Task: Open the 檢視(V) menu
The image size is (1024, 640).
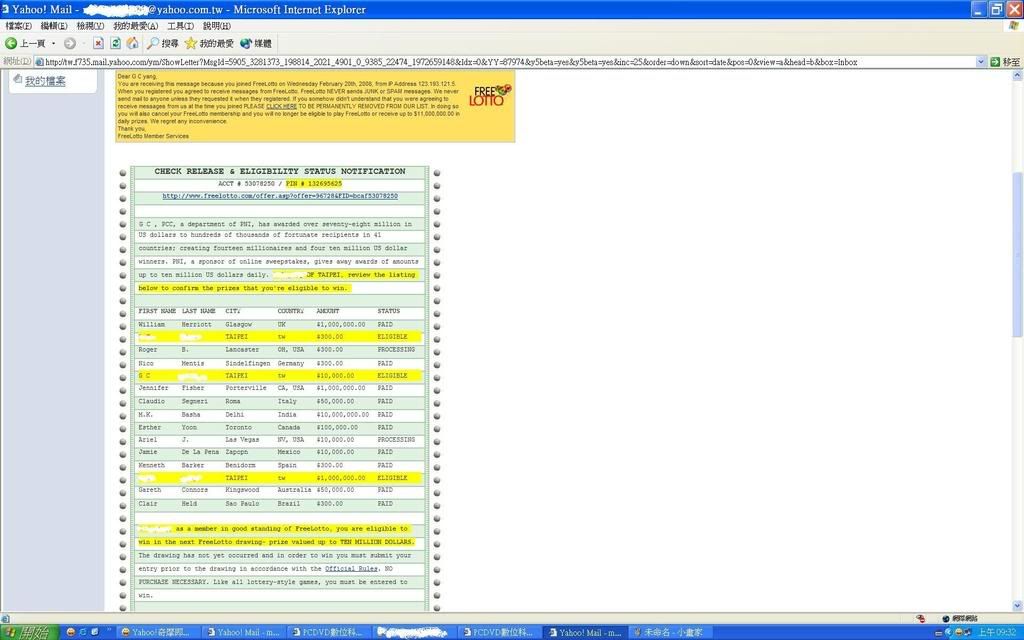Action: [x=90, y=25]
